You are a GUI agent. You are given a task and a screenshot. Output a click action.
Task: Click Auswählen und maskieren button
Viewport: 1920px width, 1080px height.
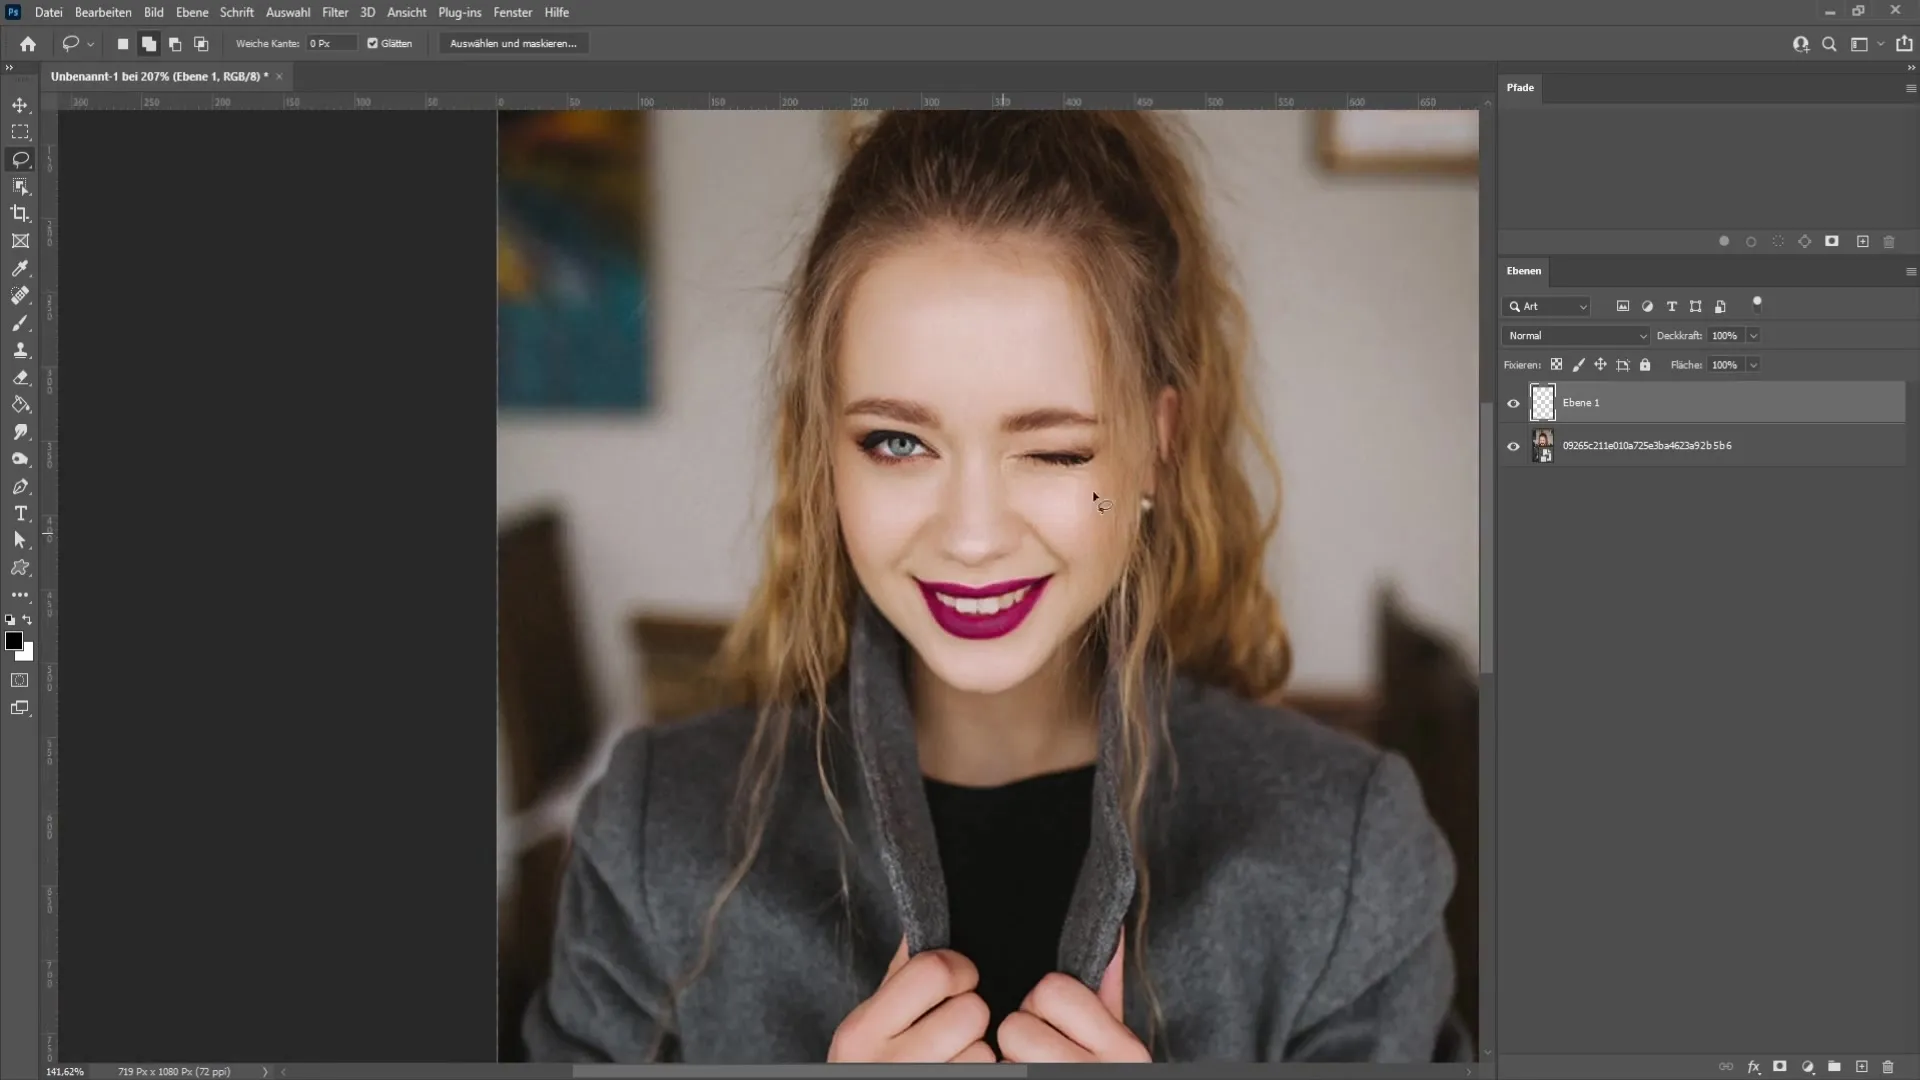(513, 44)
